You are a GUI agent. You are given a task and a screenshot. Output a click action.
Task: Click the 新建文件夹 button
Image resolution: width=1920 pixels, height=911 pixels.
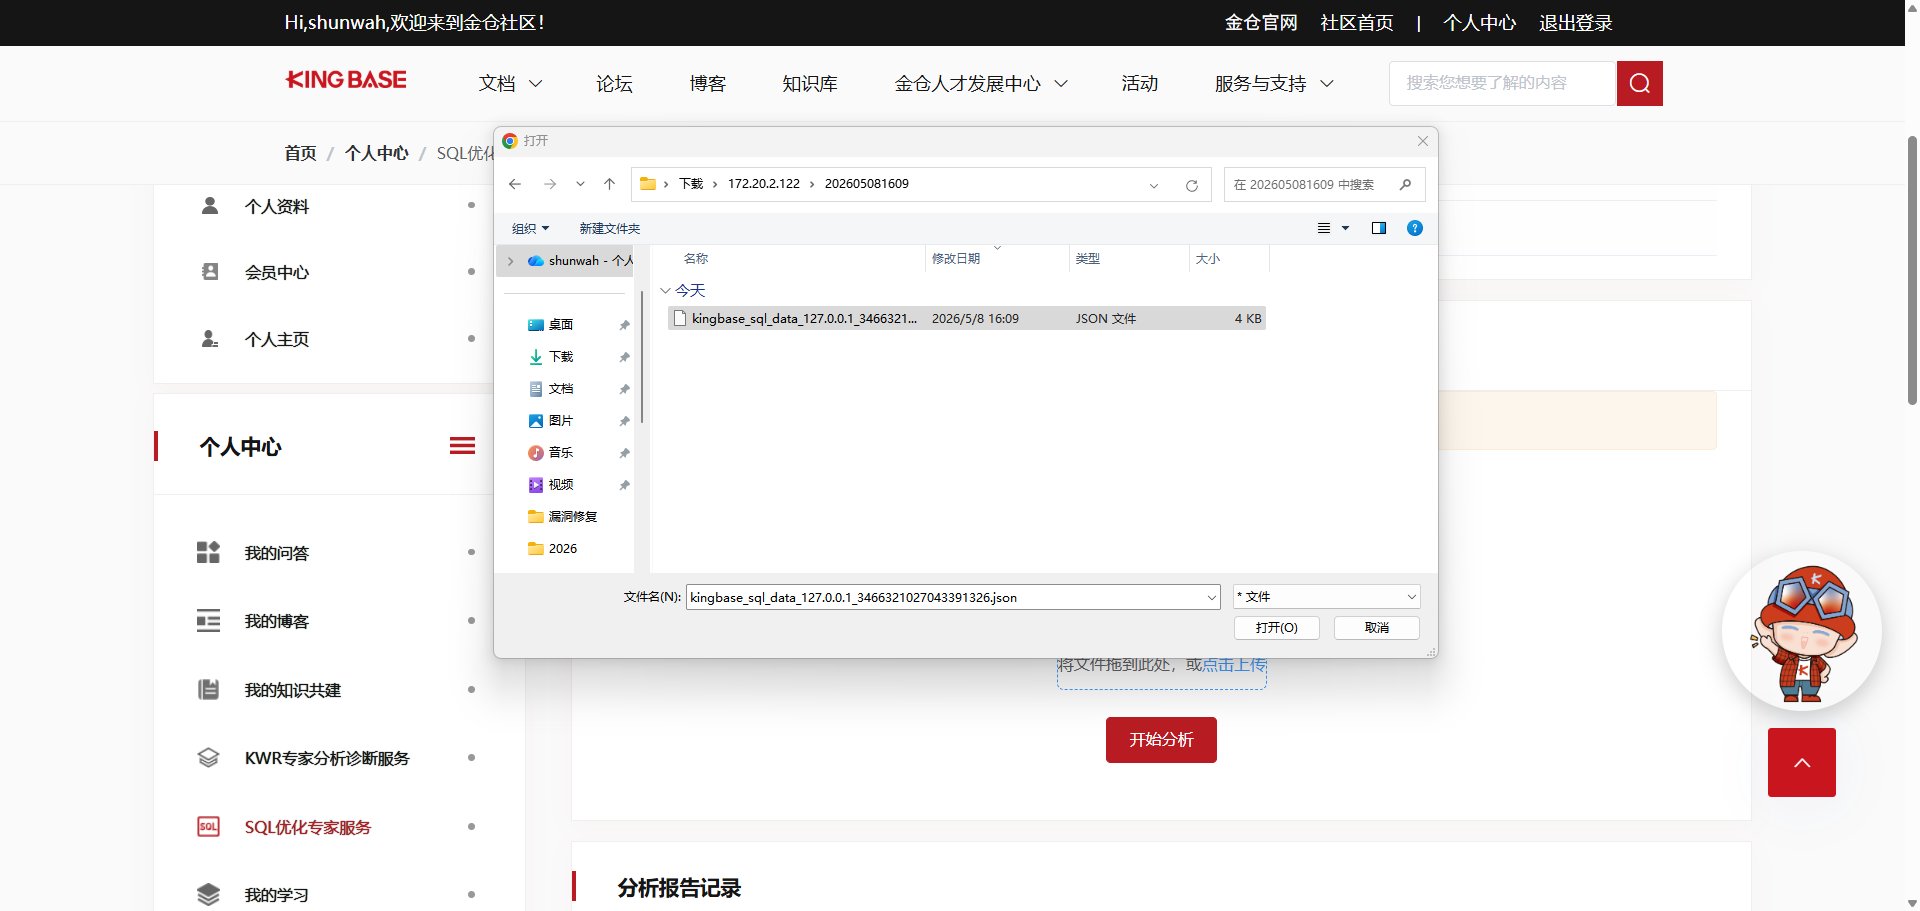(x=610, y=229)
